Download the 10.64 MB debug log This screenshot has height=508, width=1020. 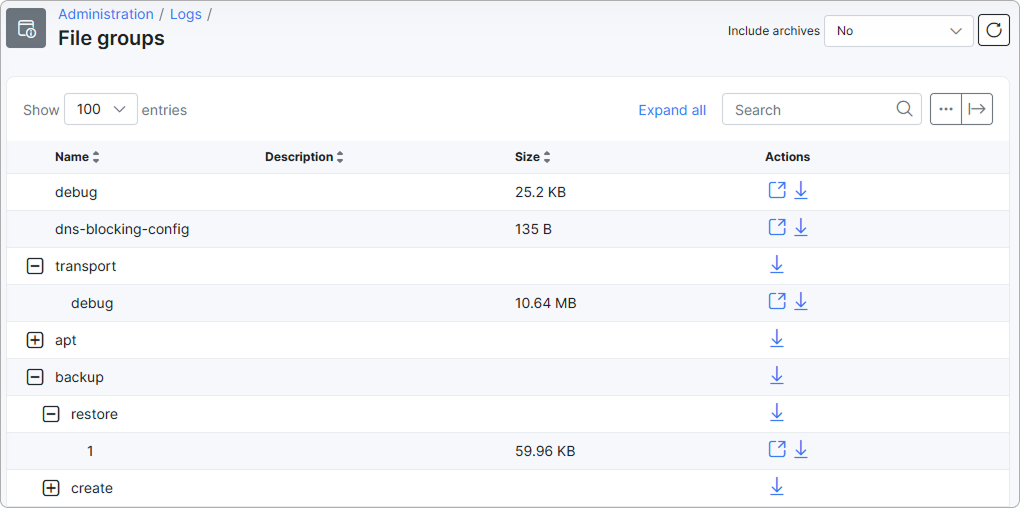[x=801, y=302]
